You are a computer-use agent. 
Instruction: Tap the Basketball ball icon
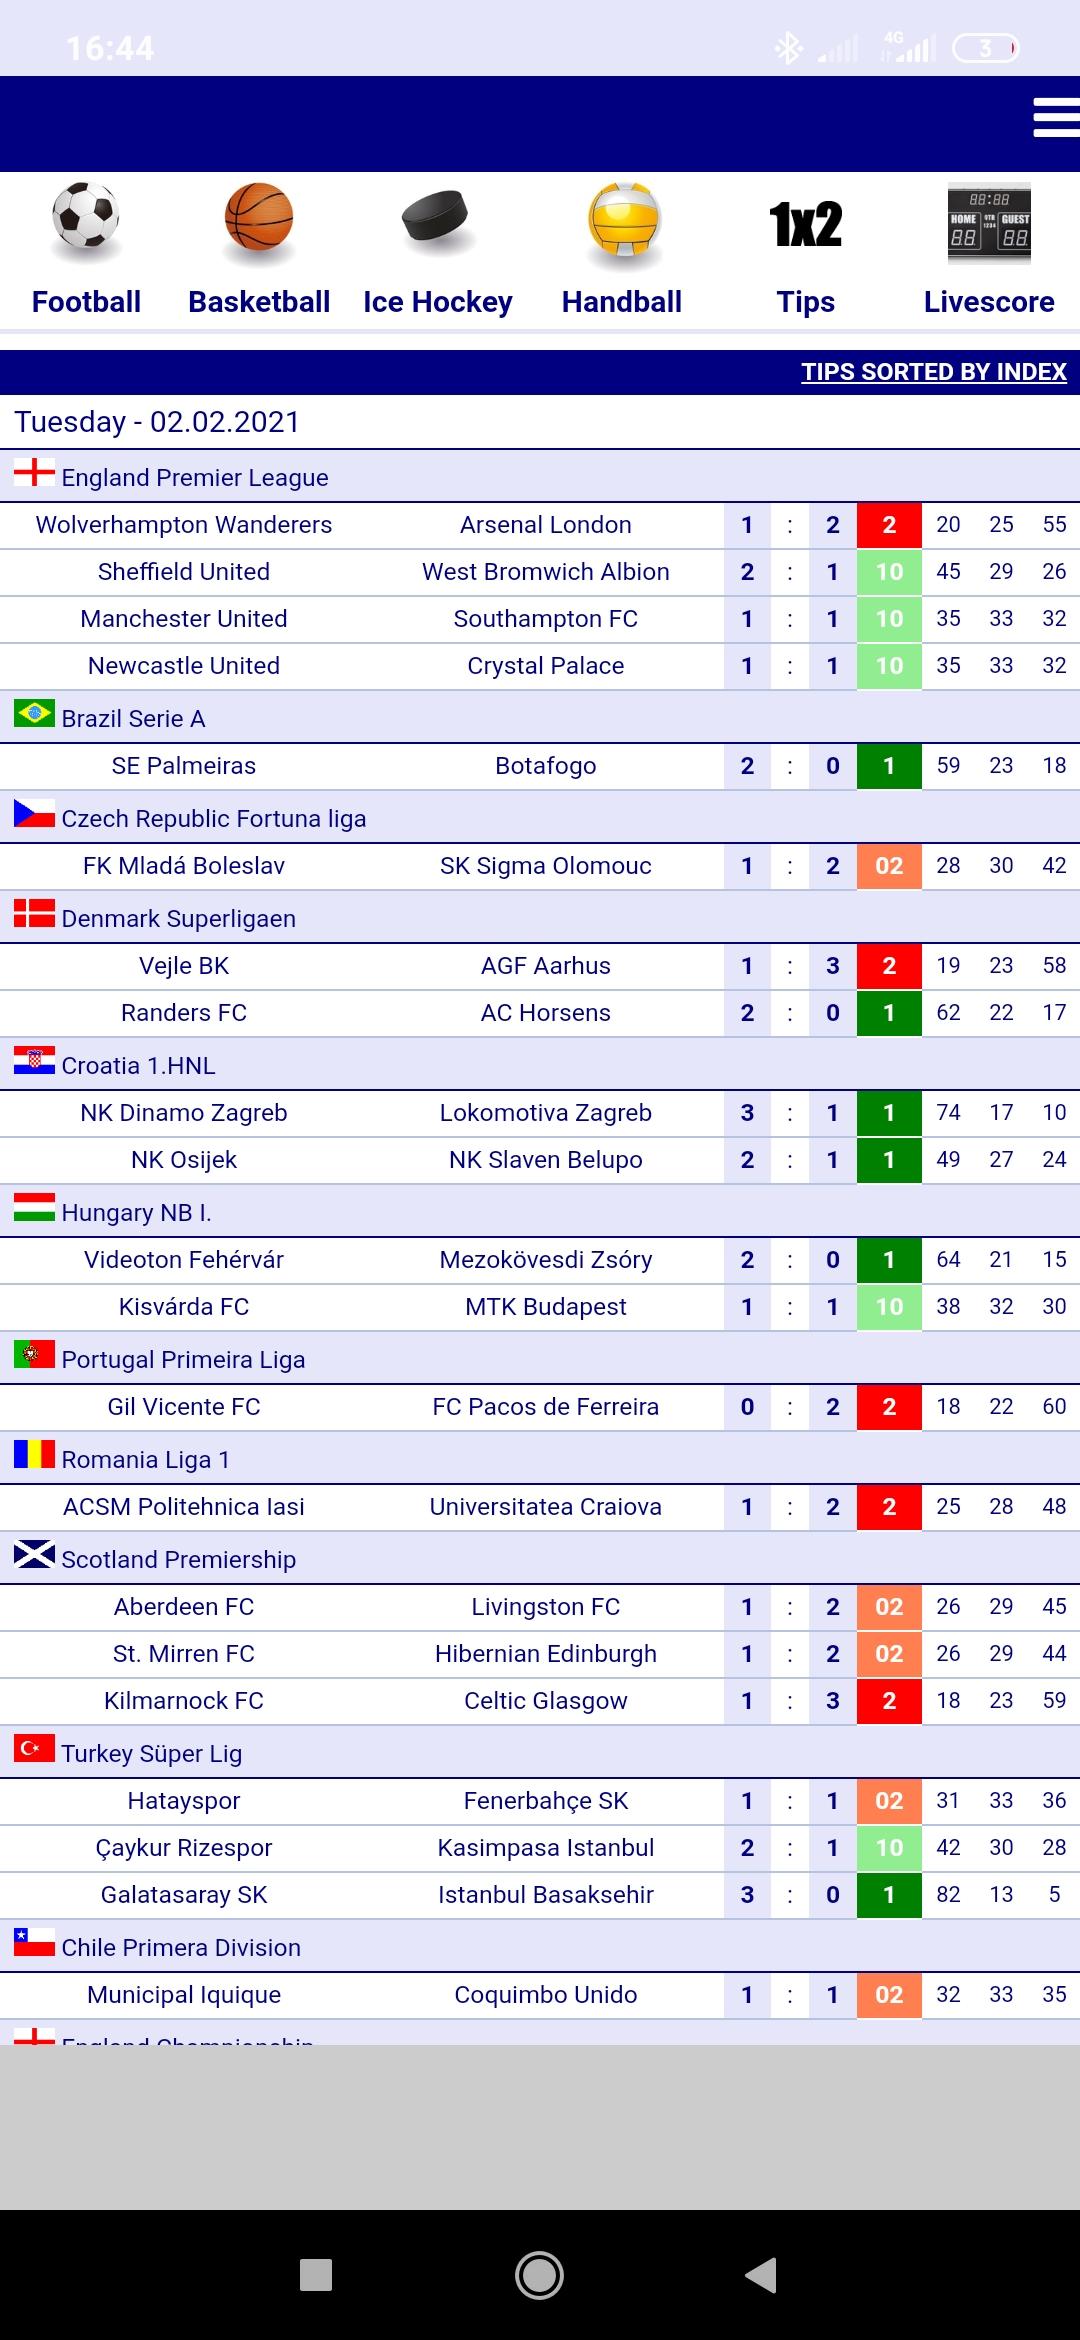(259, 218)
